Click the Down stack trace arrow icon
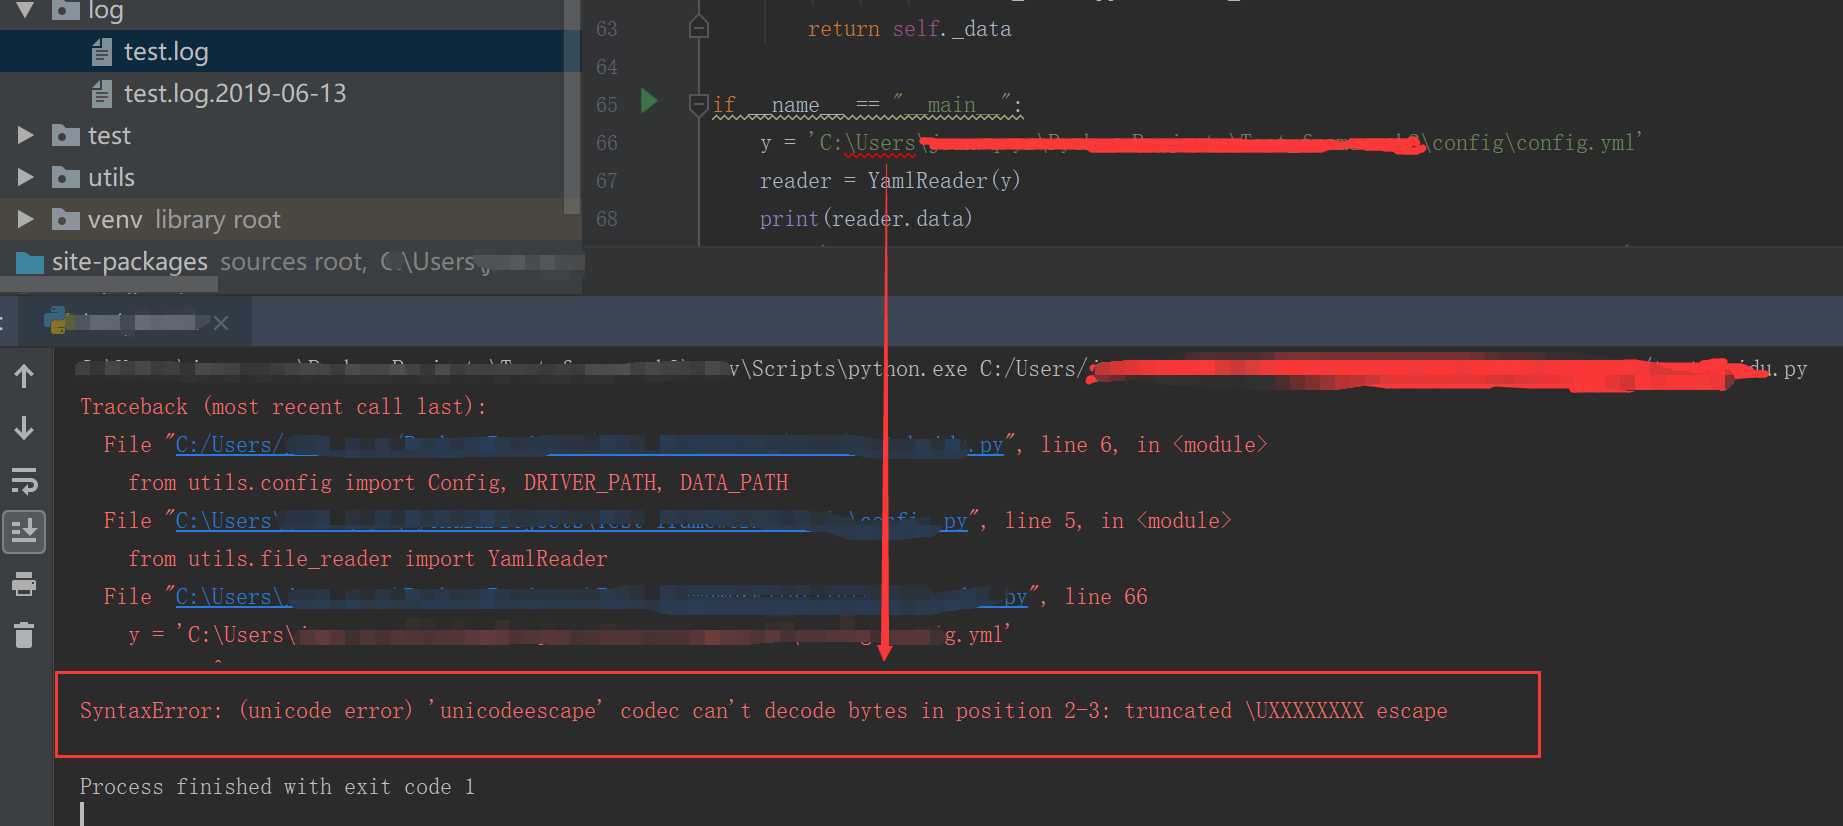The image size is (1843, 826). click(24, 428)
